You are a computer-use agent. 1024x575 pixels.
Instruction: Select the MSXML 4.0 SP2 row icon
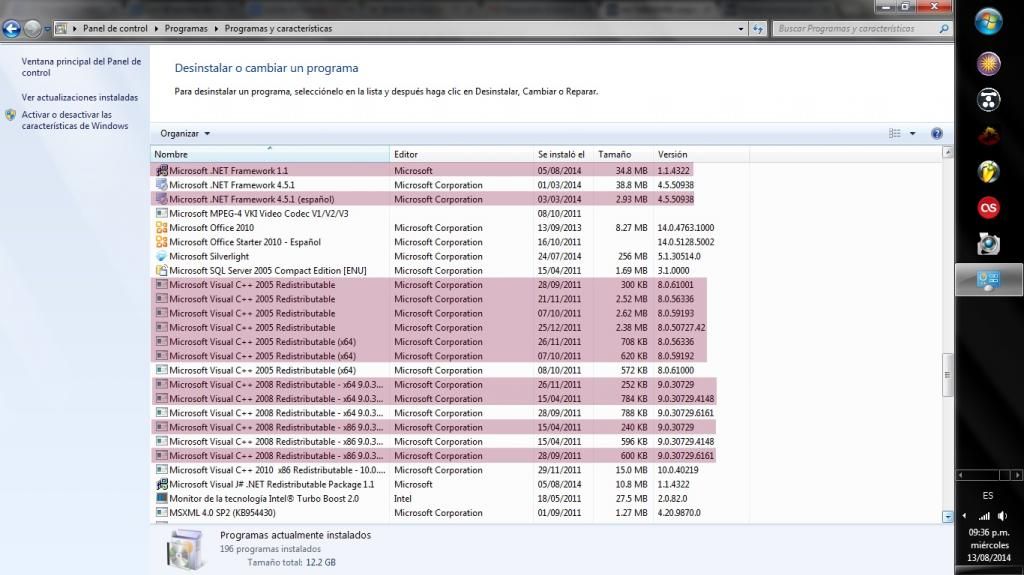coord(161,513)
